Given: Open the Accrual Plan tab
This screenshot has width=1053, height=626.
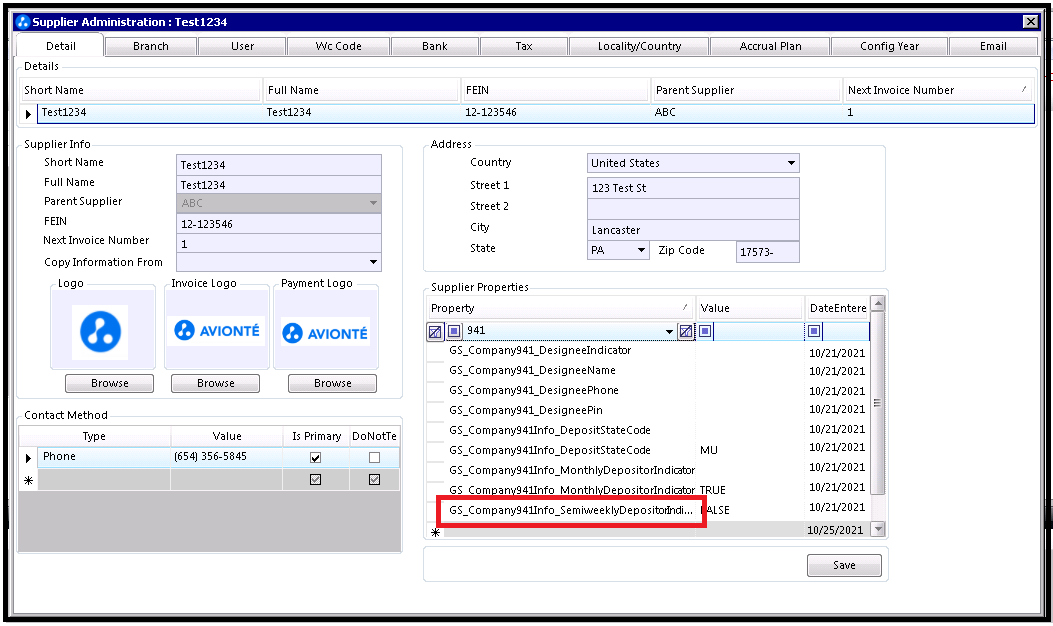Looking at the screenshot, I should click(770, 46).
